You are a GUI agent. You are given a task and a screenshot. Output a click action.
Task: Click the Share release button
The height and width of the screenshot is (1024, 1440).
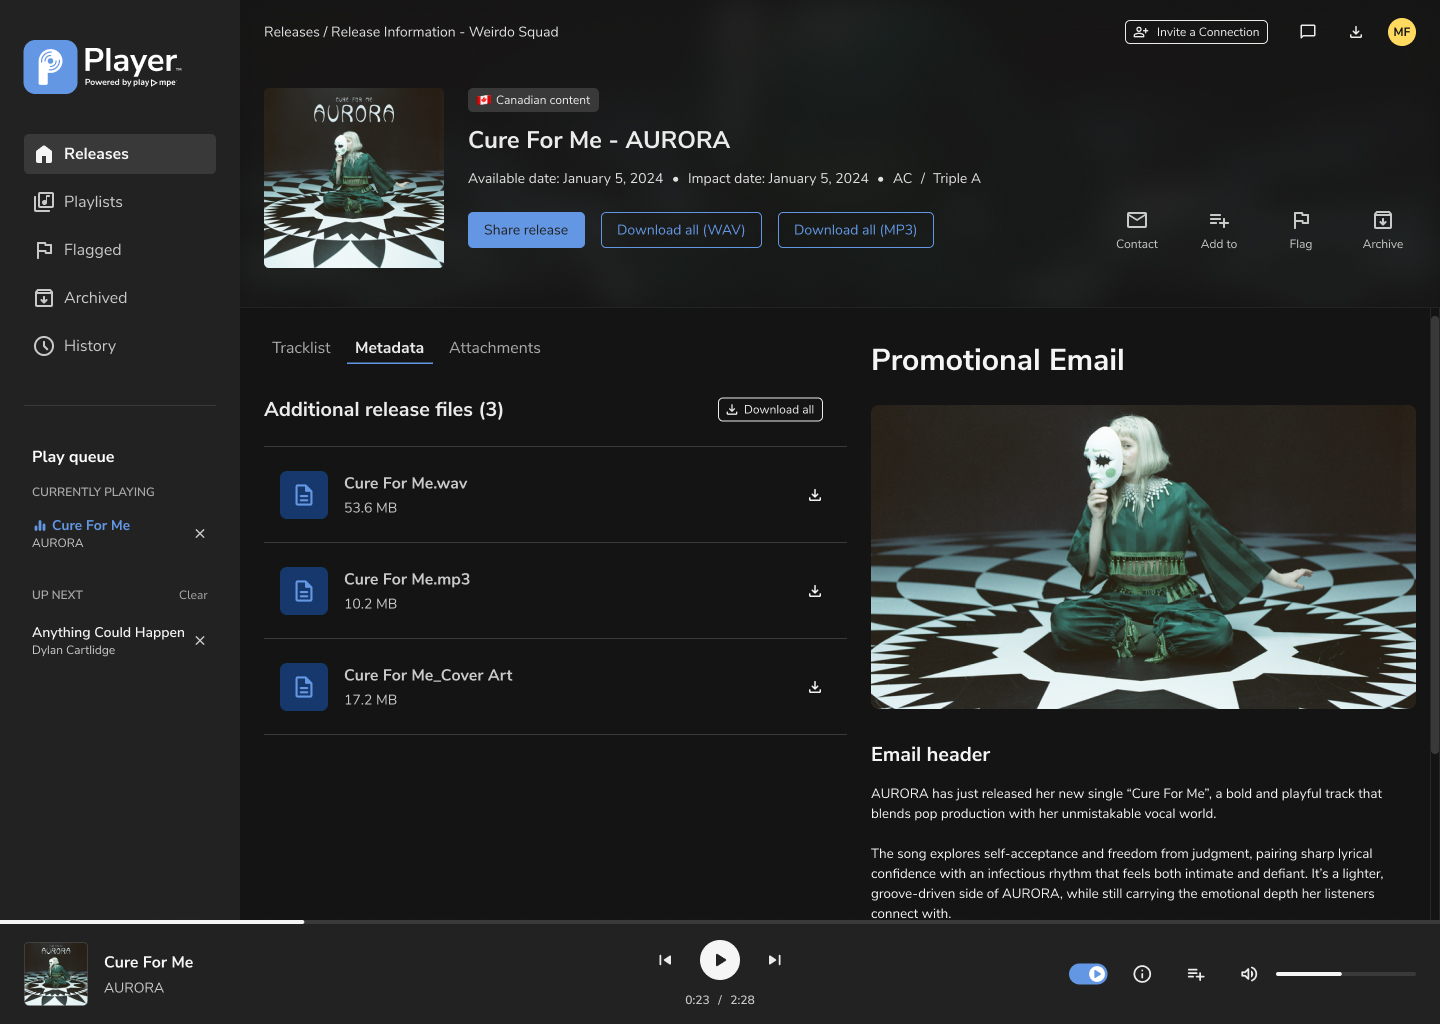[x=526, y=230]
